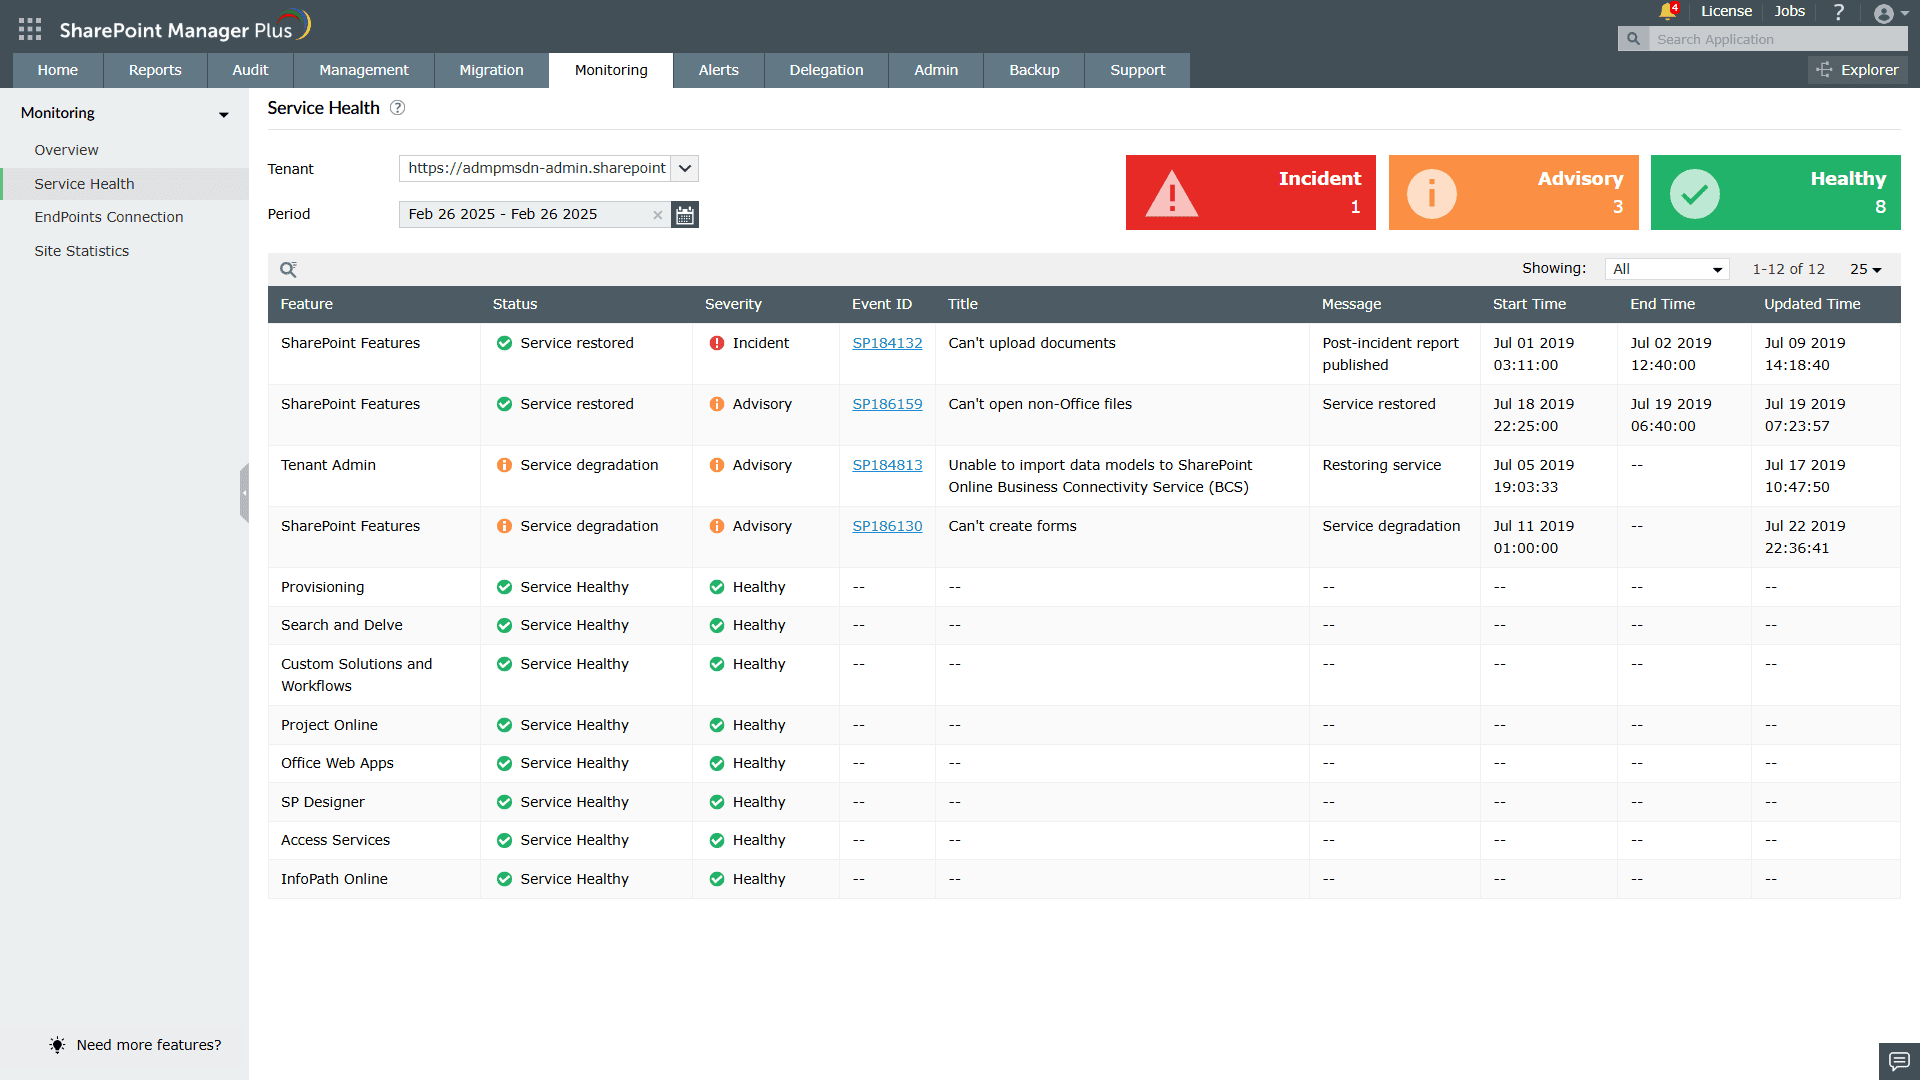Open EndPoints Connection in sidebar
The height and width of the screenshot is (1080, 1920).
click(109, 217)
